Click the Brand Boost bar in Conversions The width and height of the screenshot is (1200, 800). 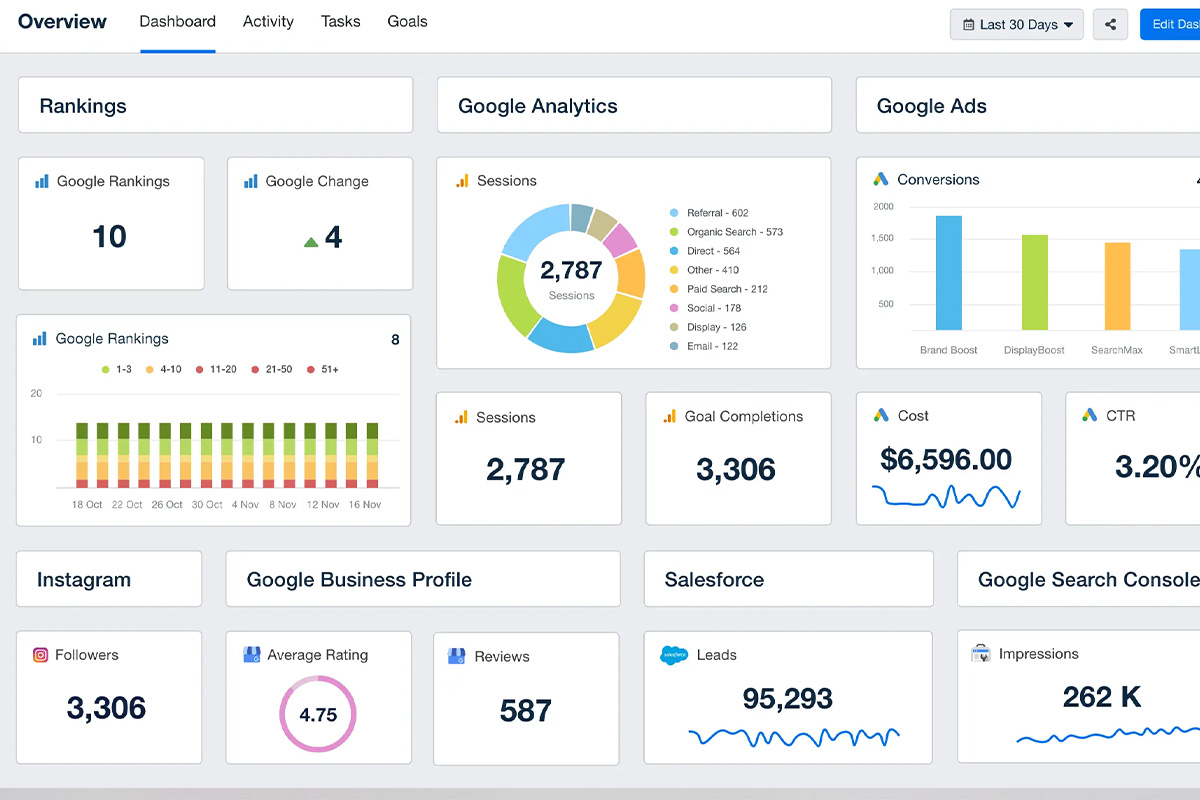coord(948,272)
